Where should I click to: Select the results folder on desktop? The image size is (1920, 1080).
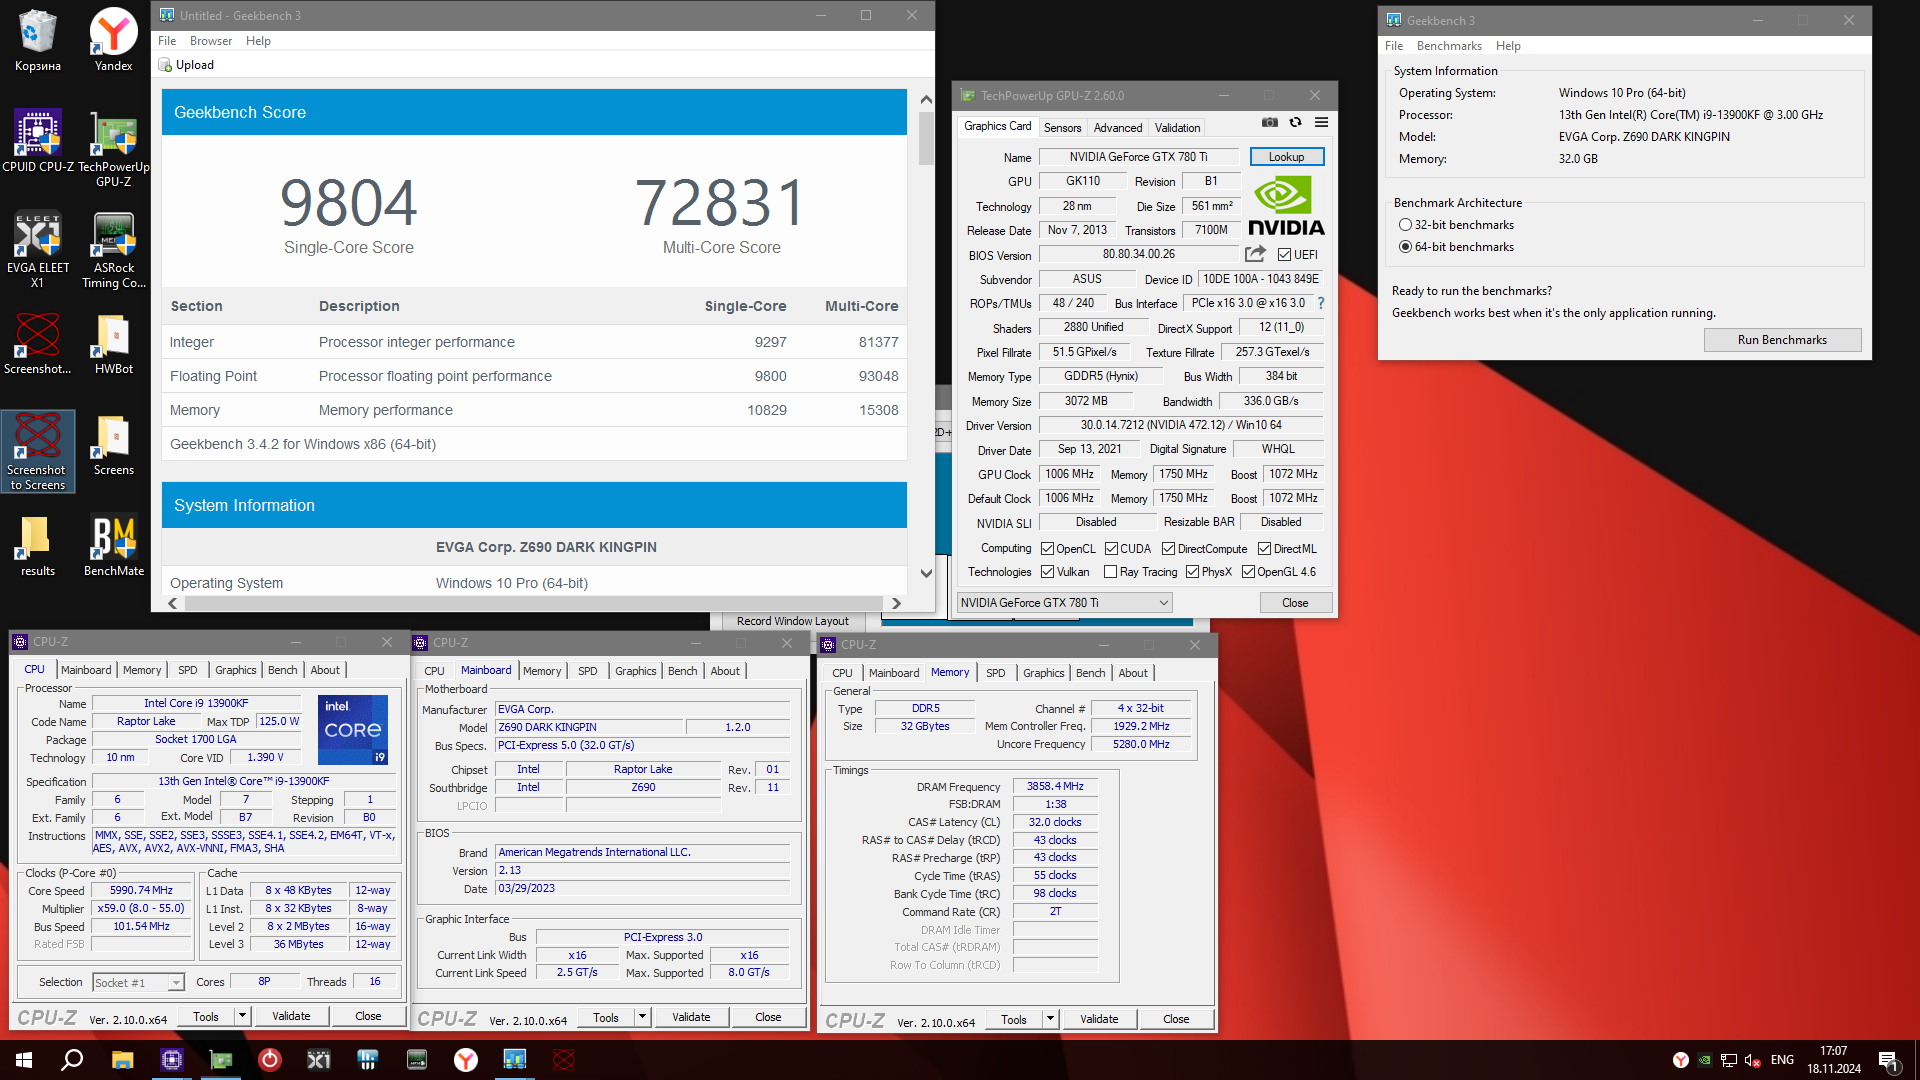[38, 545]
